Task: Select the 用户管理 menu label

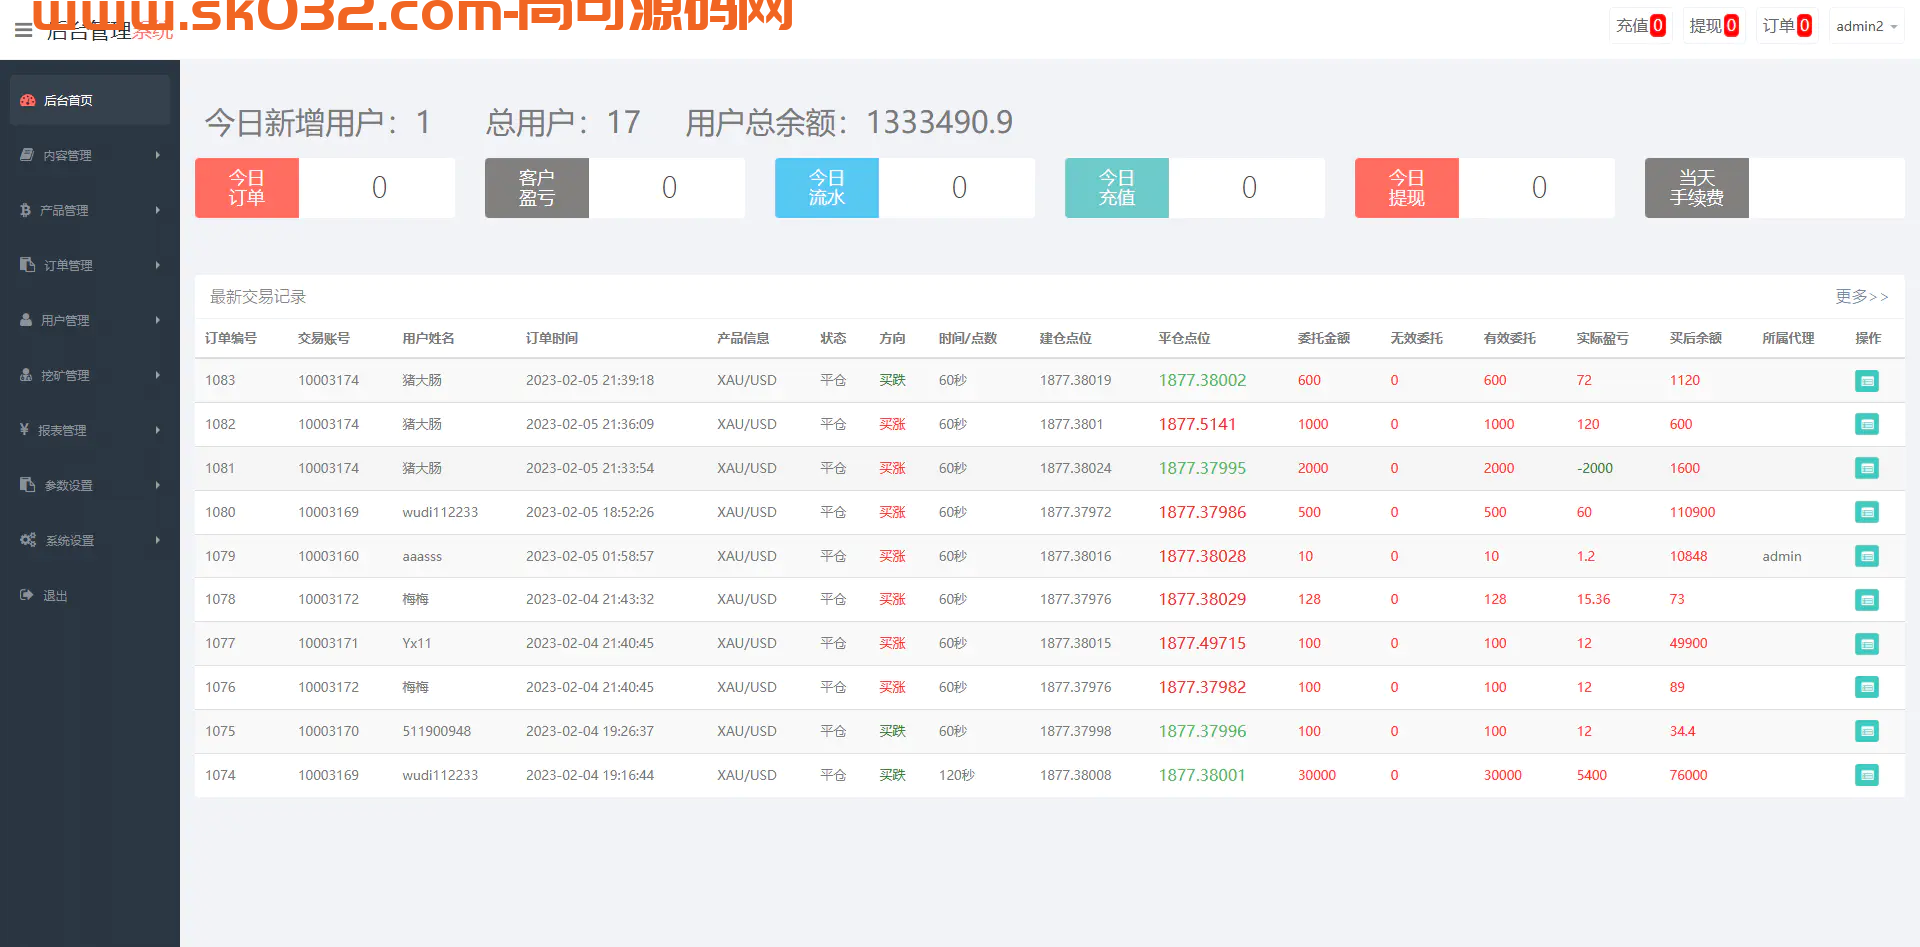Action: [65, 321]
